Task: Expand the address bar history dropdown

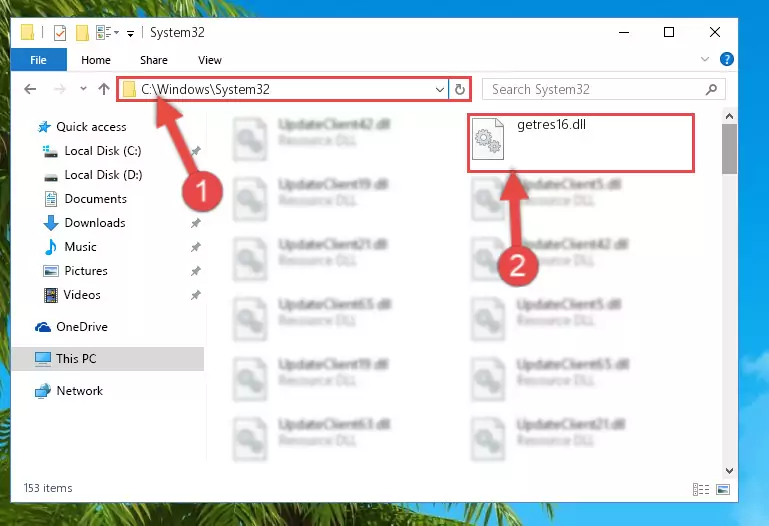Action: click(439, 90)
